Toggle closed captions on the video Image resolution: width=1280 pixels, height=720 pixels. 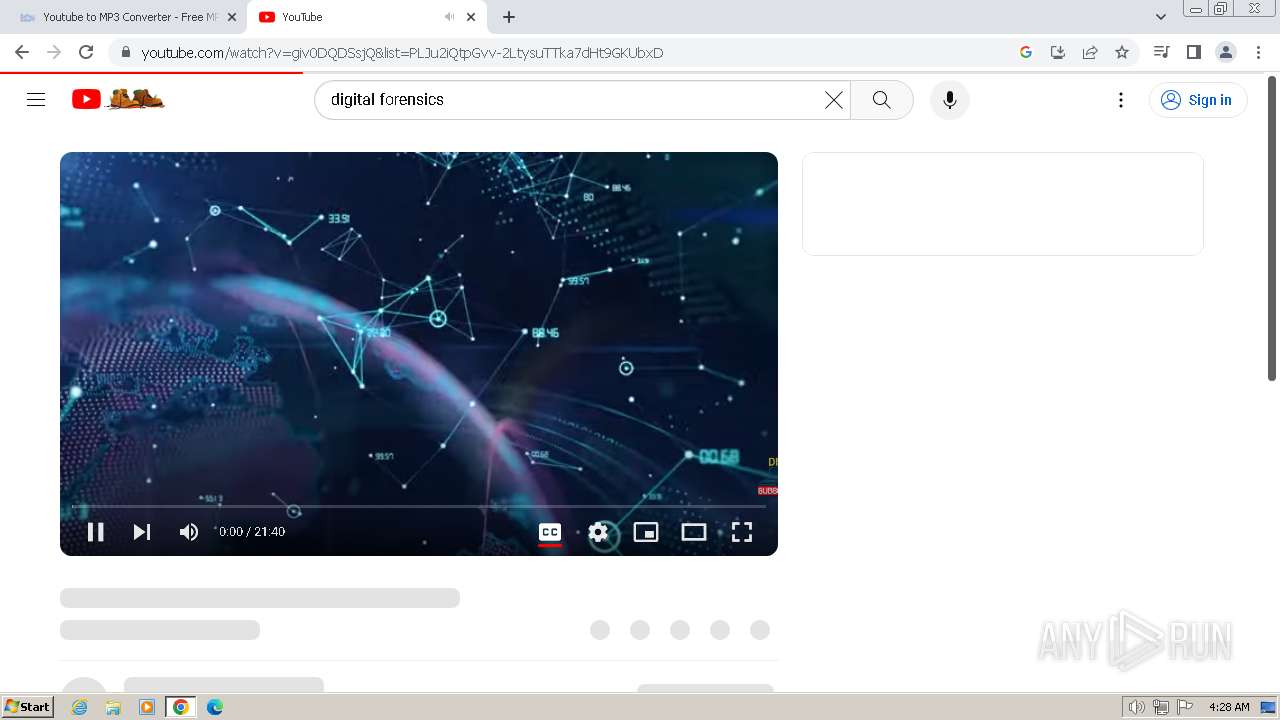click(x=550, y=532)
